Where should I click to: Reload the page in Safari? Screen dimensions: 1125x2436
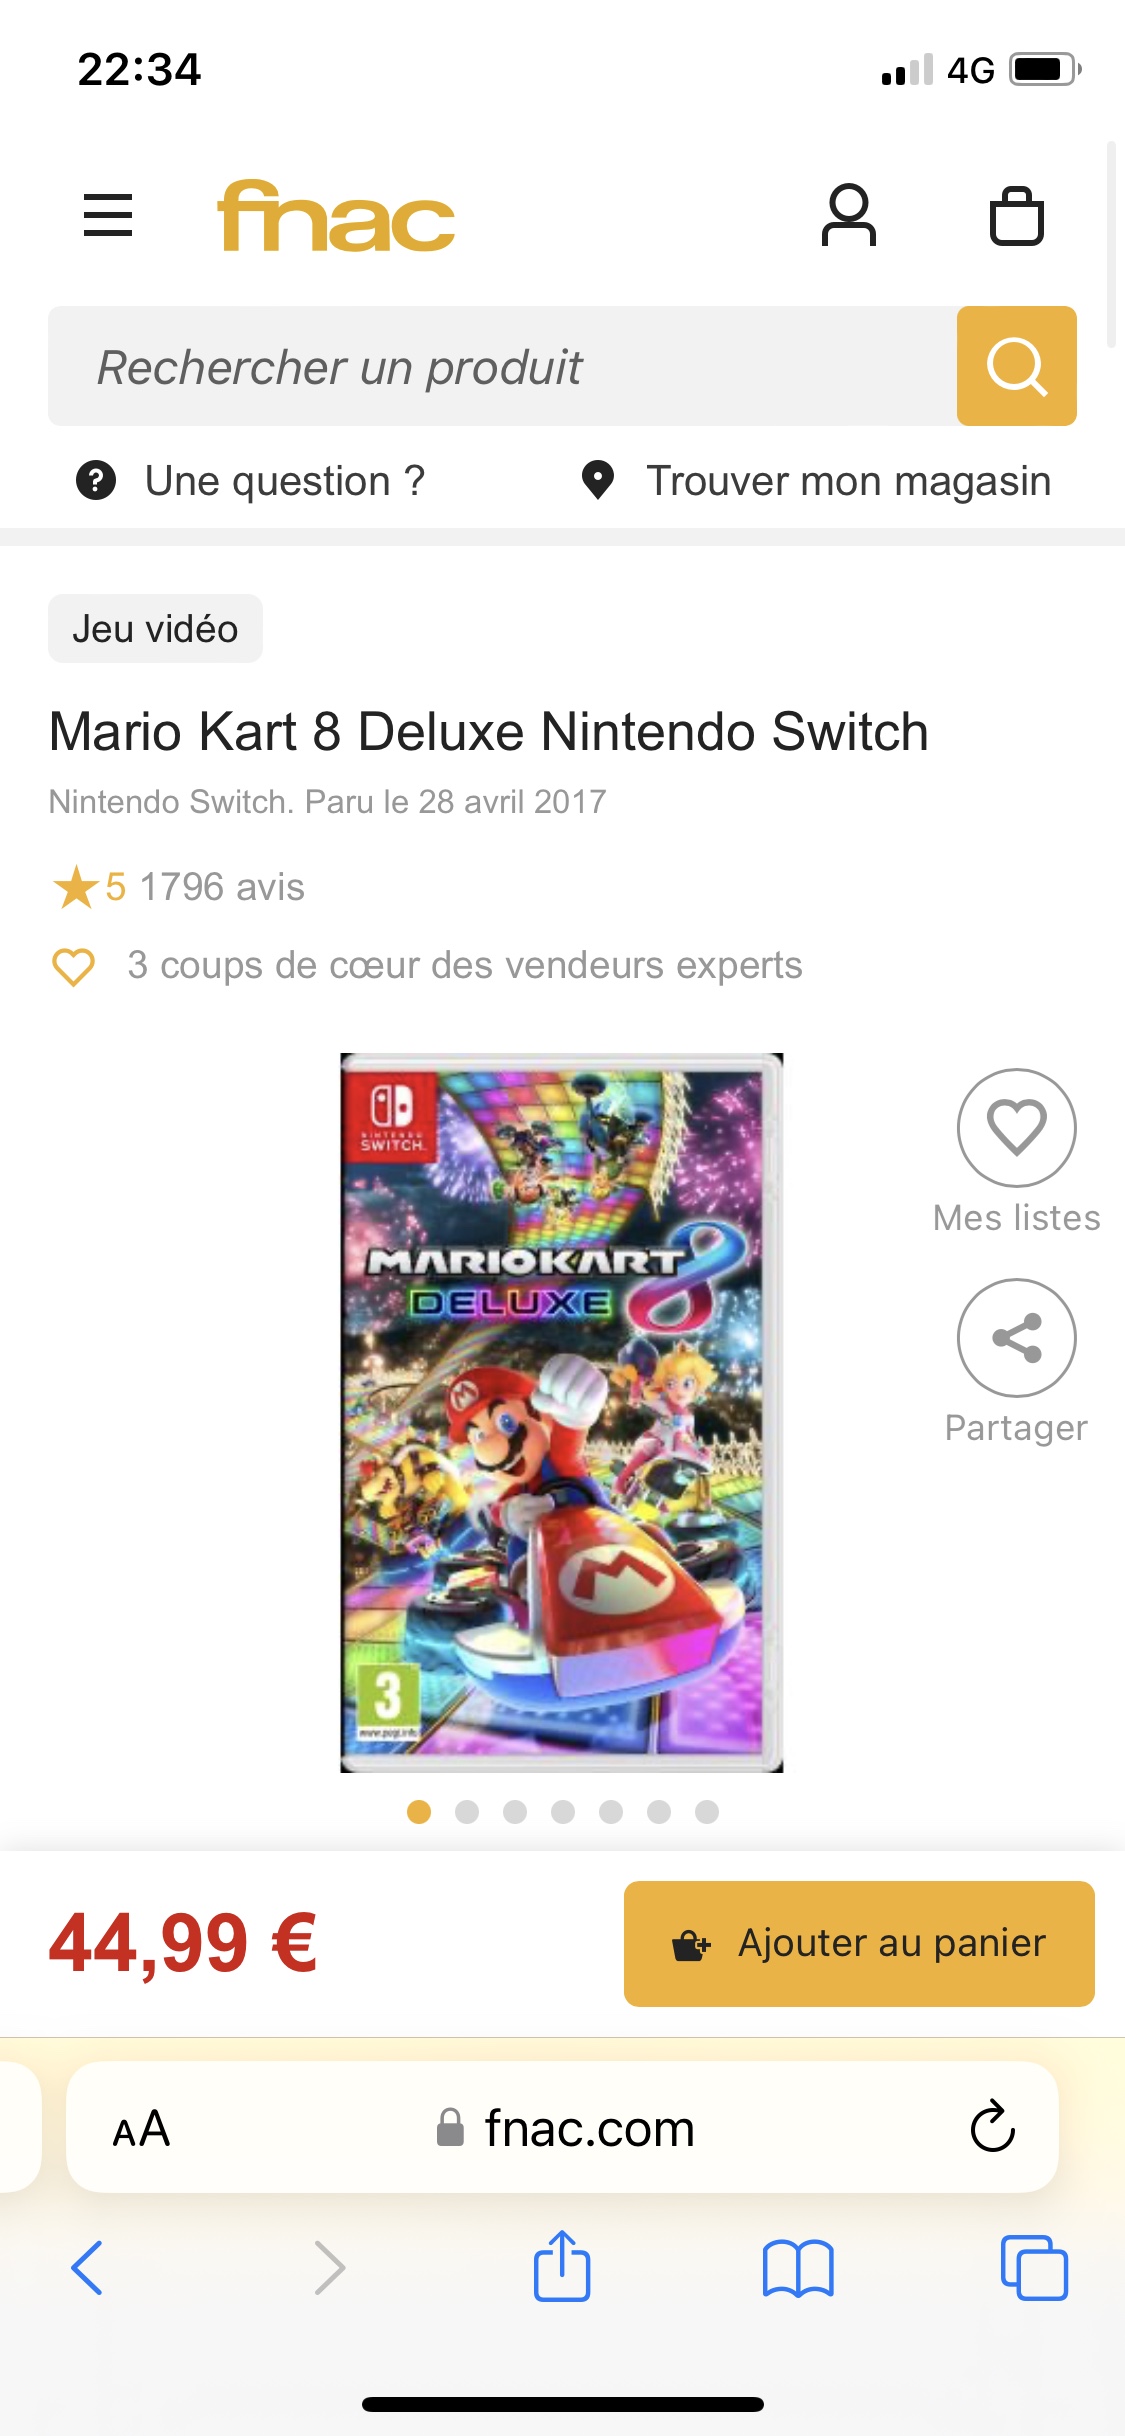[x=992, y=2126]
